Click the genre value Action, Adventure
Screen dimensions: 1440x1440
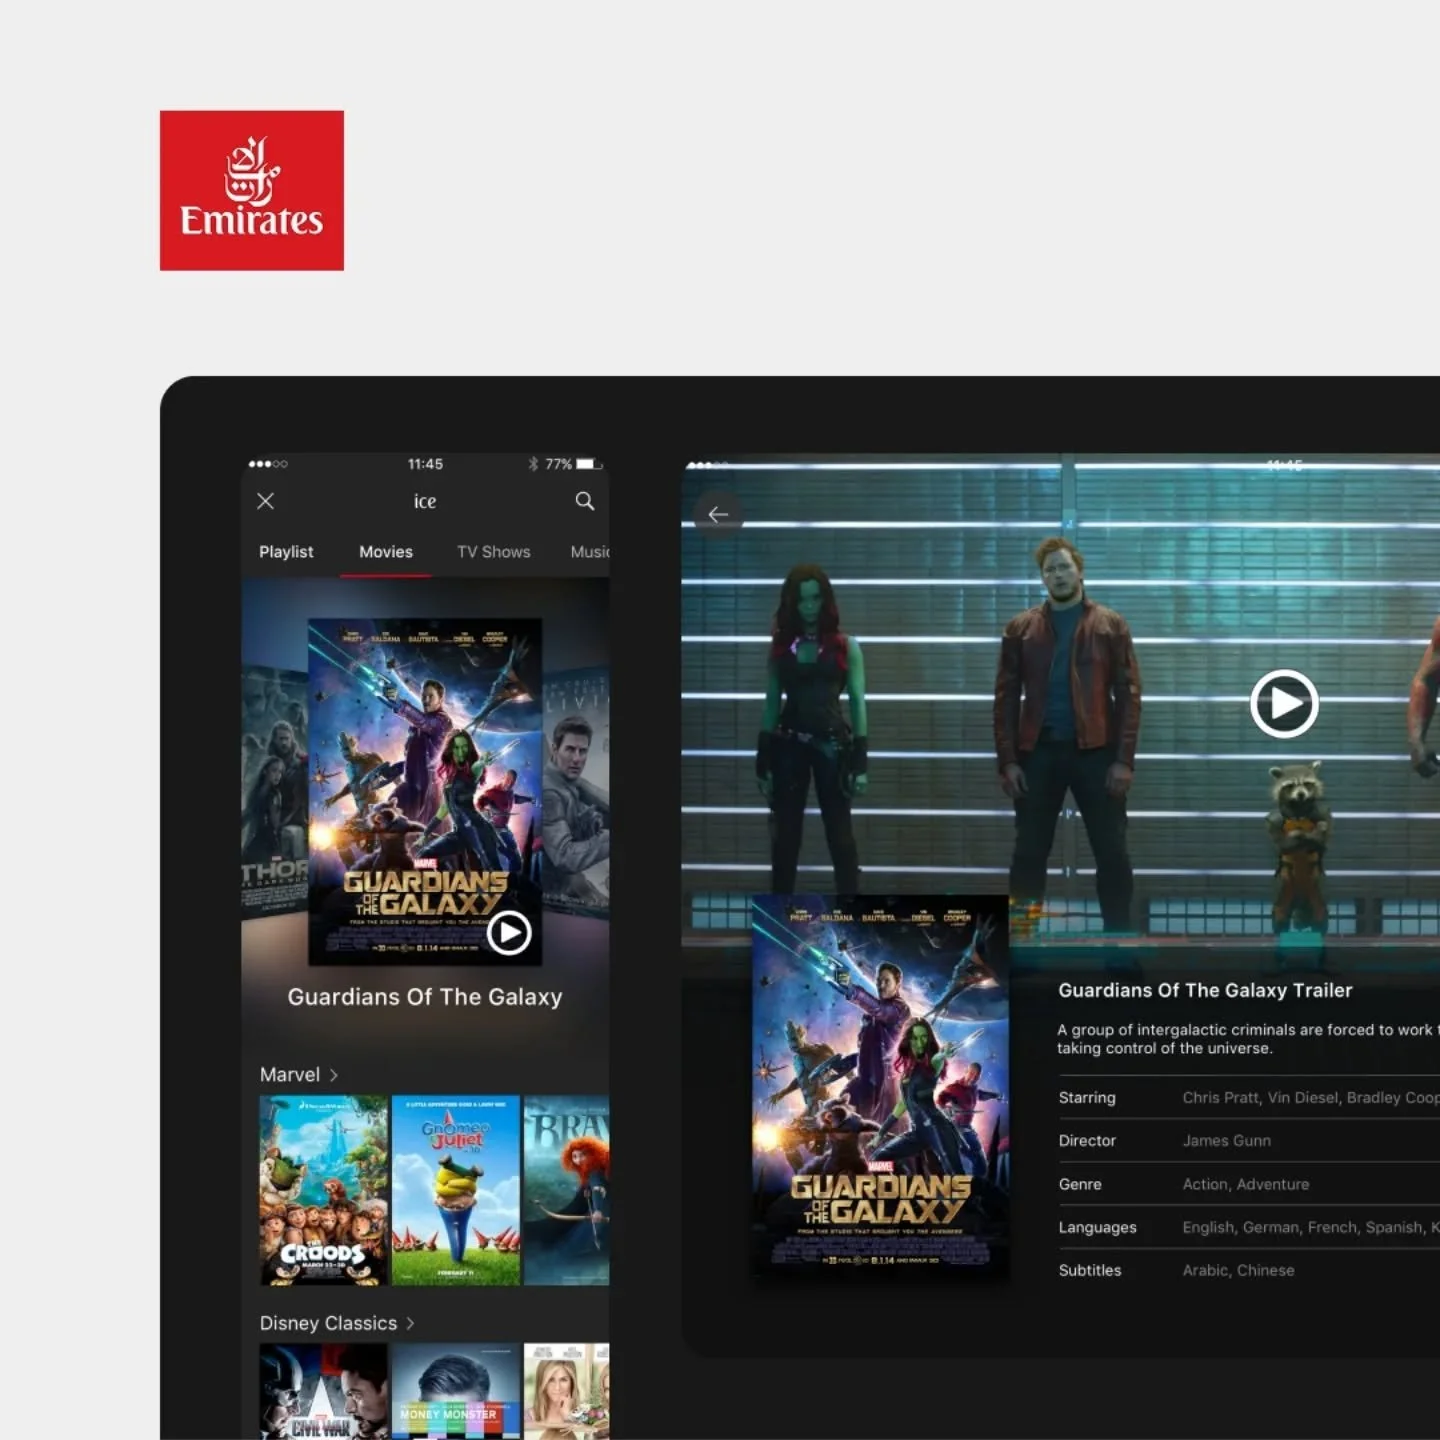click(x=1246, y=1184)
